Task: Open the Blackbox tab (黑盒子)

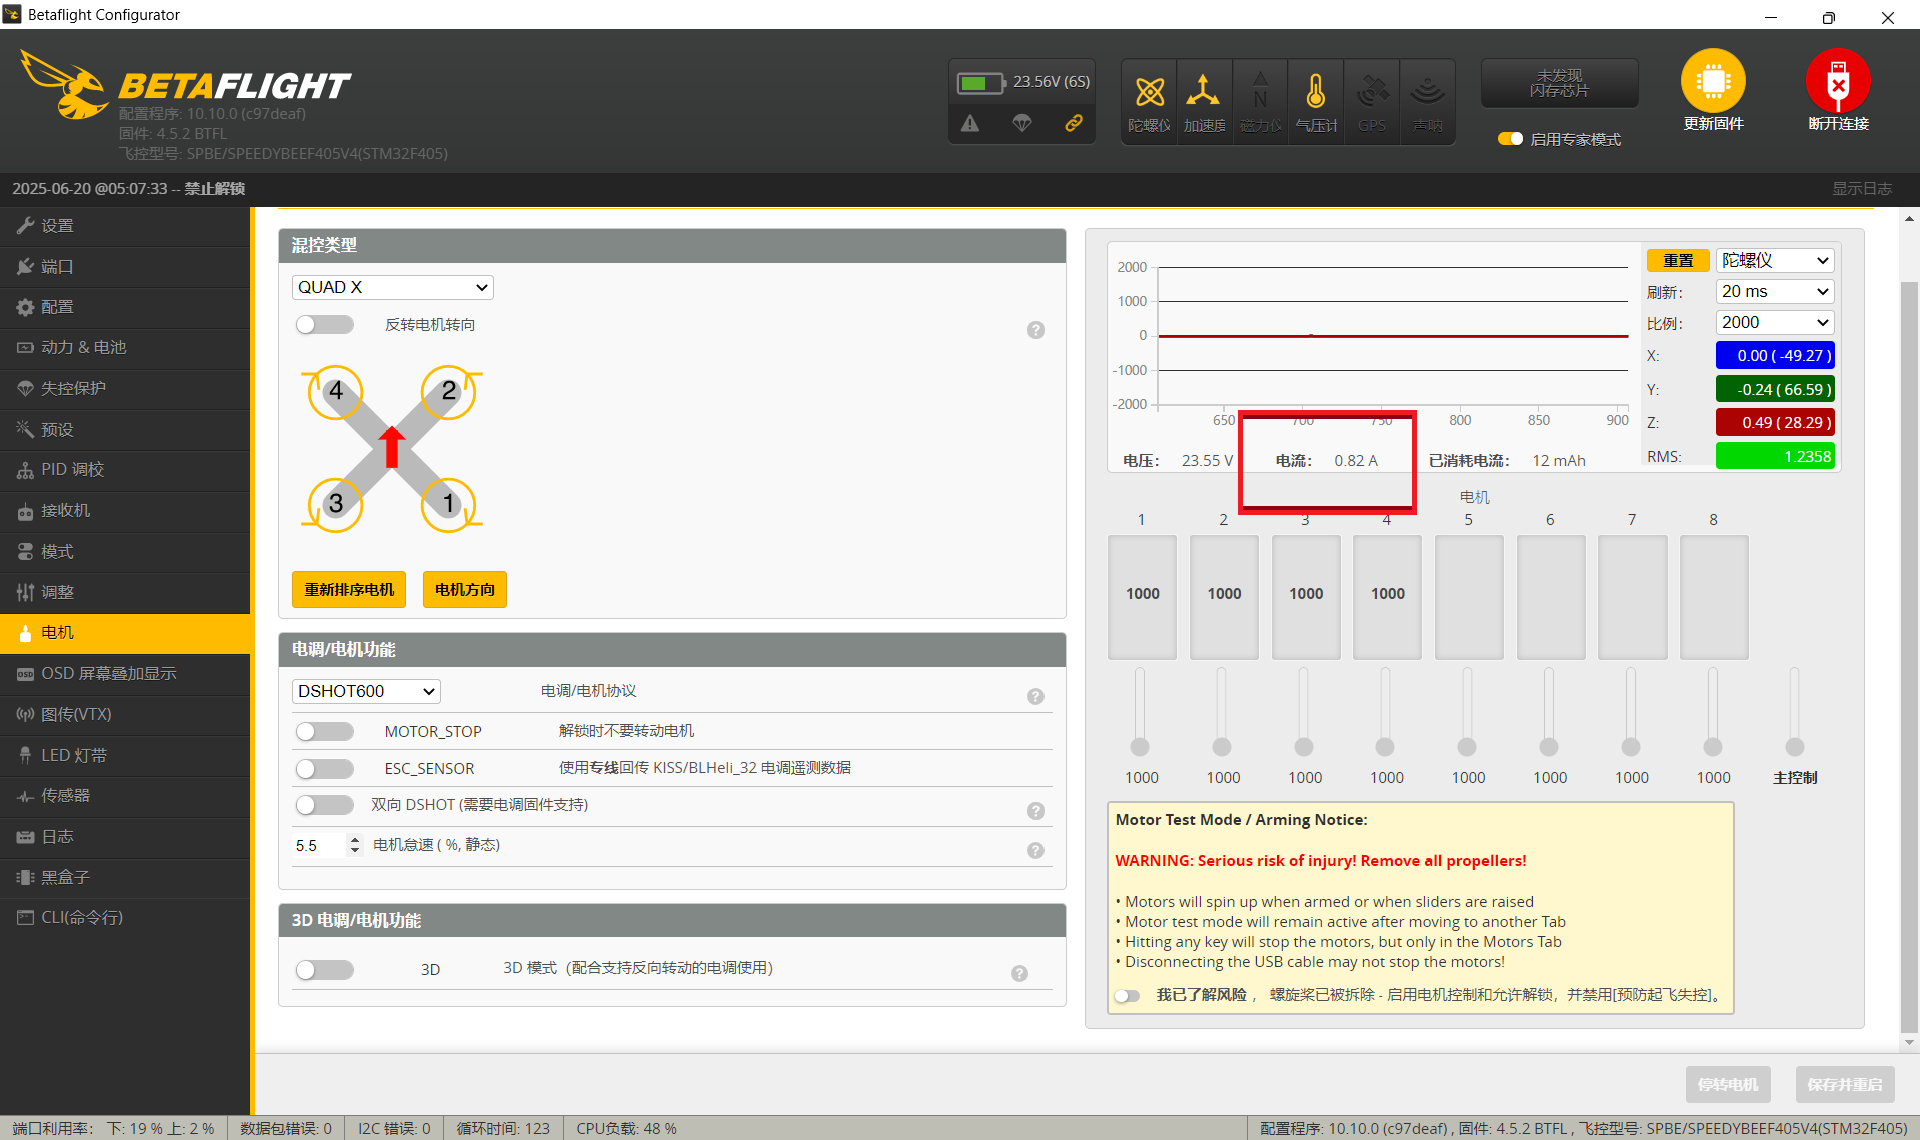Action: (x=125, y=877)
